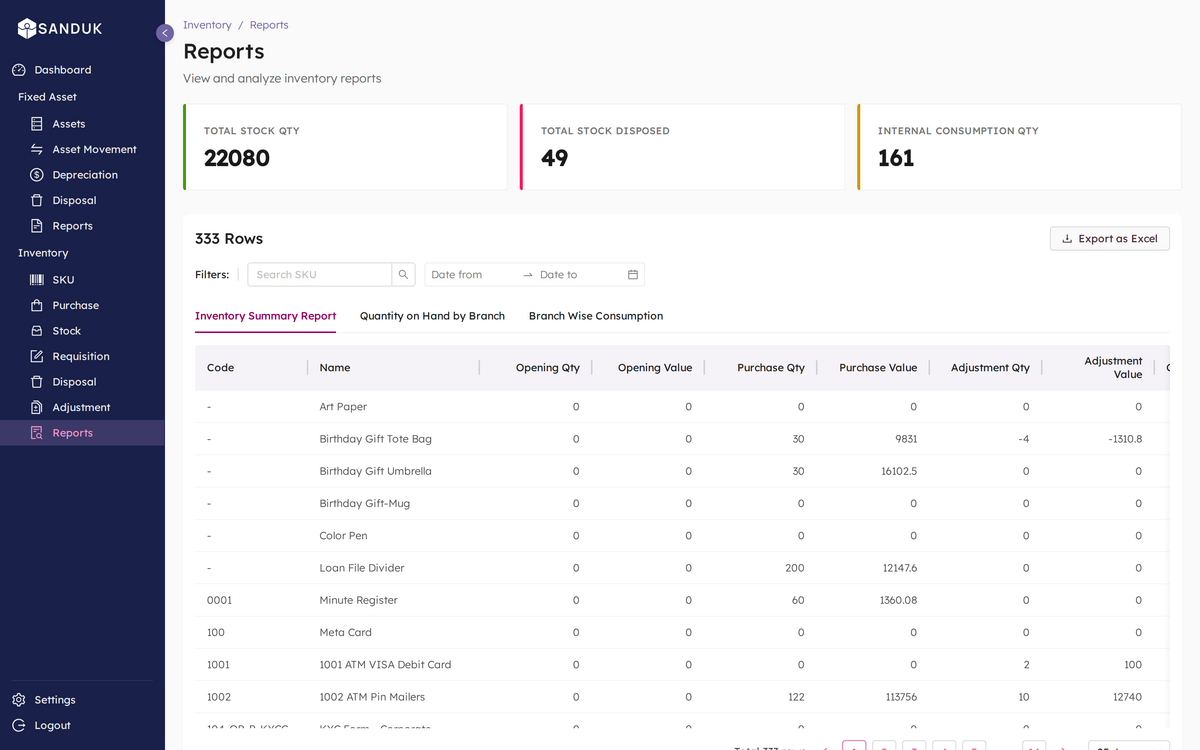This screenshot has width=1200, height=750.
Task: Click the purchase value 113756
Action: tap(900, 697)
